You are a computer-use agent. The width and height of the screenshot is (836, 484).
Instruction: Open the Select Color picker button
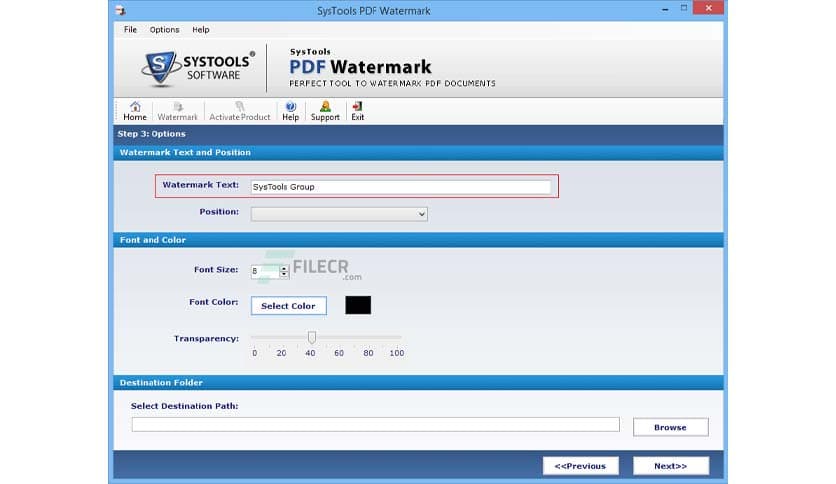(288, 306)
